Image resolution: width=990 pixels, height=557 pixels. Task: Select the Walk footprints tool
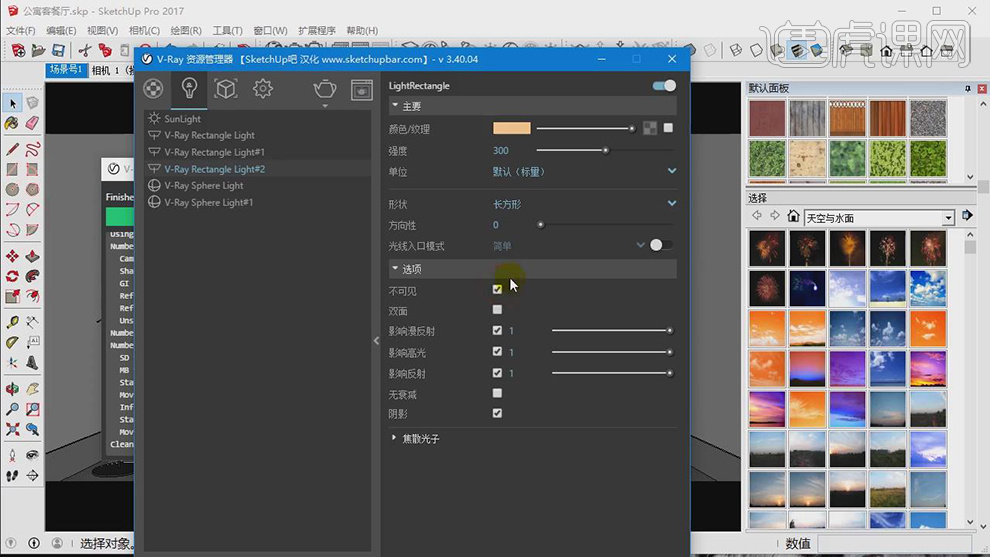click(12, 476)
